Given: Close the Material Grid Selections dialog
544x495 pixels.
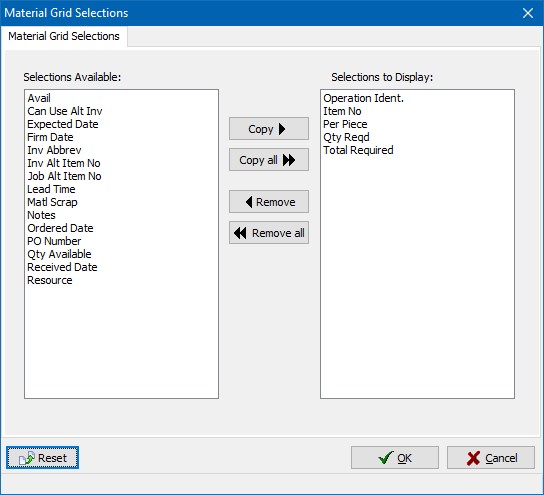Looking at the screenshot, I should (x=528, y=13).
